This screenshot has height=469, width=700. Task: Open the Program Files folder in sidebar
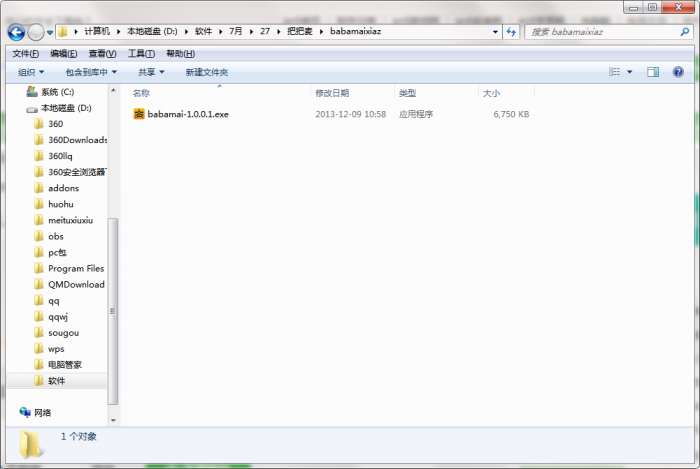[x=69, y=269]
